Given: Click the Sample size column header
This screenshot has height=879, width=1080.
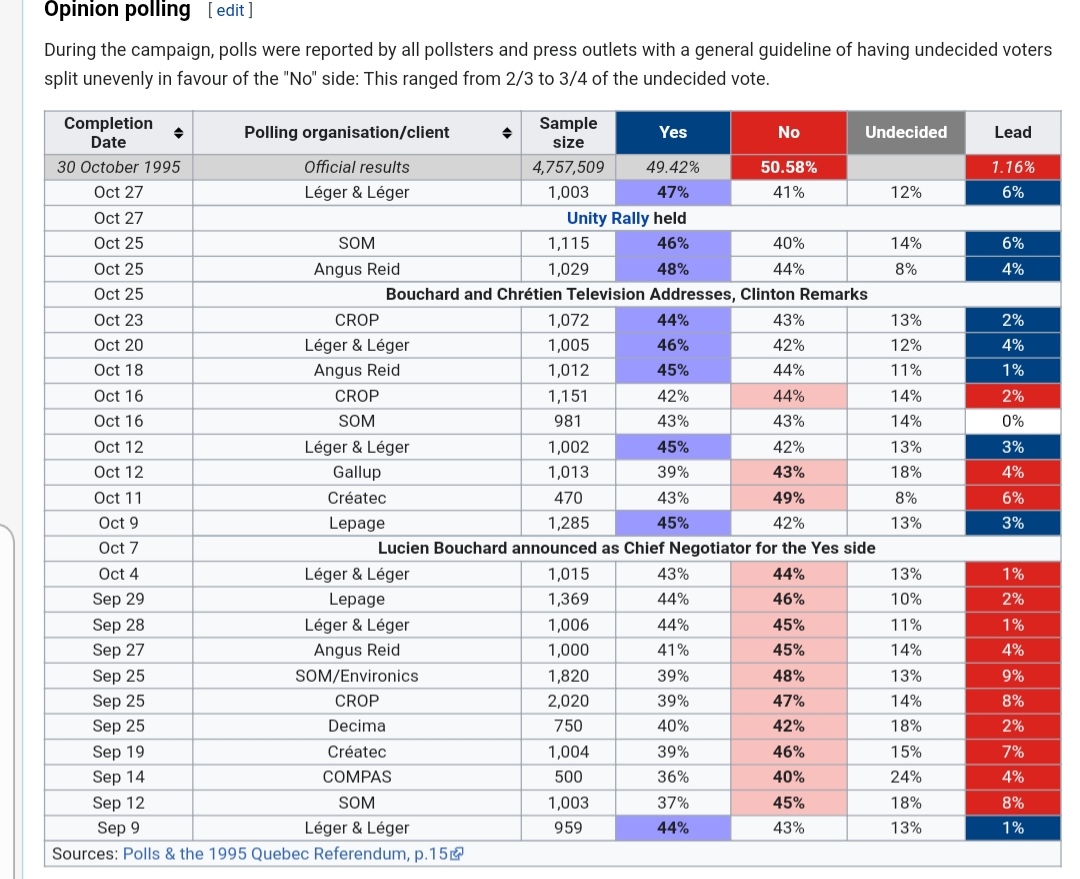Looking at the screenshot, I should pos(567,132).
